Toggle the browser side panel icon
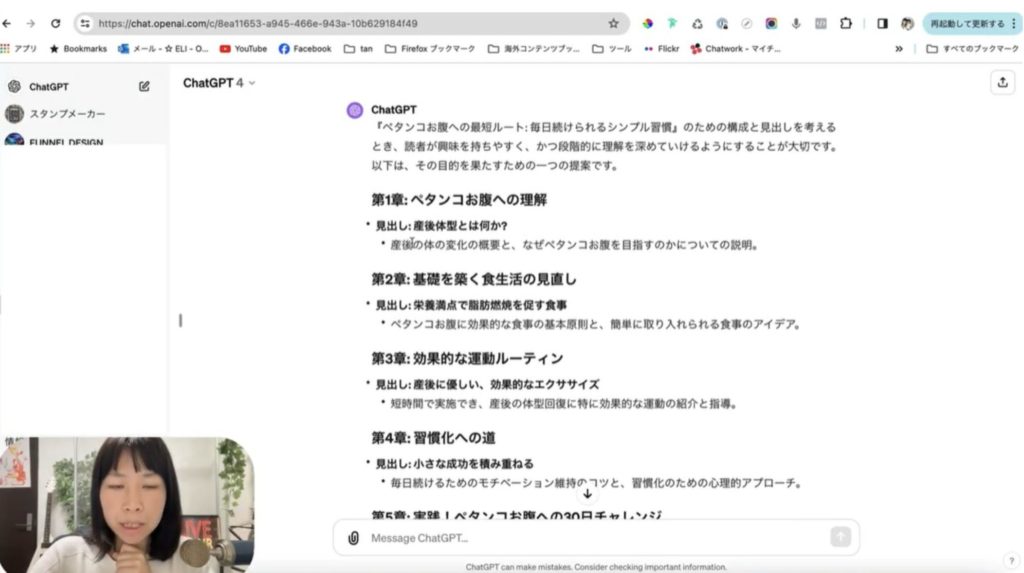Image resolution: width=1024 pixels, height=573 pixels. coord(882,24)
